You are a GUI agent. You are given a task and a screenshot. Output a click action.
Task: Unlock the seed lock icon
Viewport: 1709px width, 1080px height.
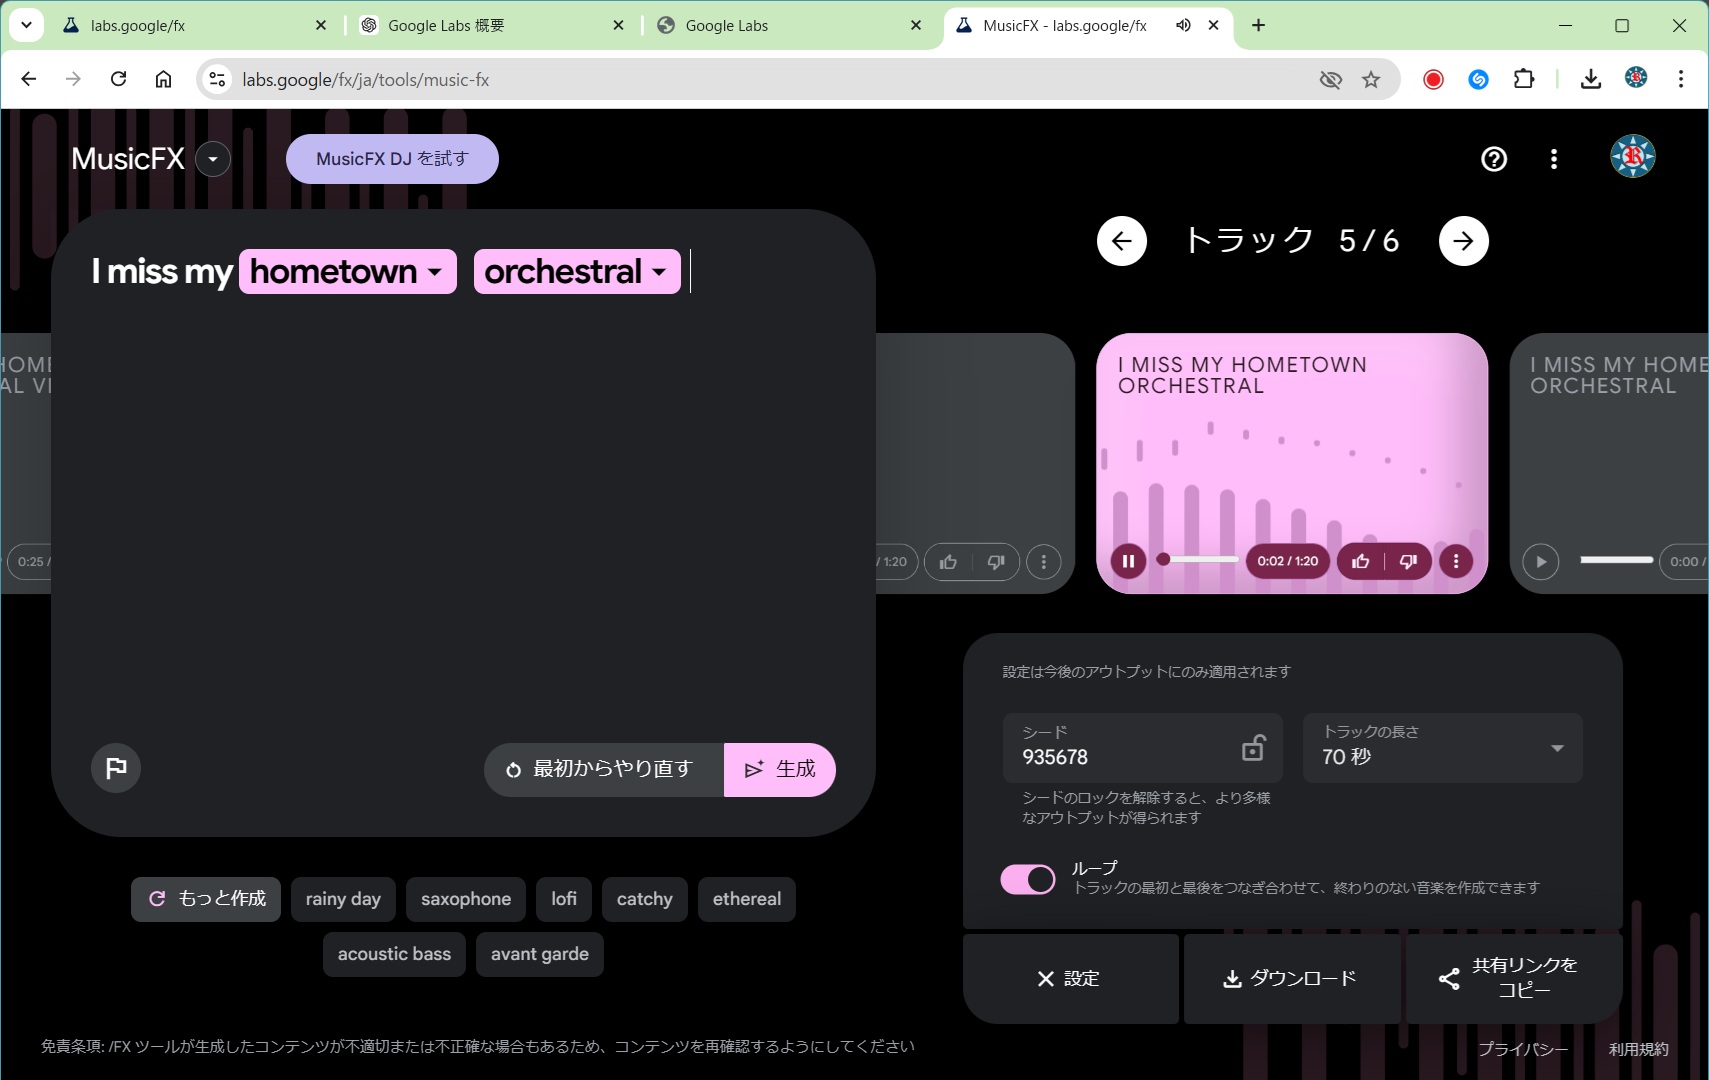1252,748
